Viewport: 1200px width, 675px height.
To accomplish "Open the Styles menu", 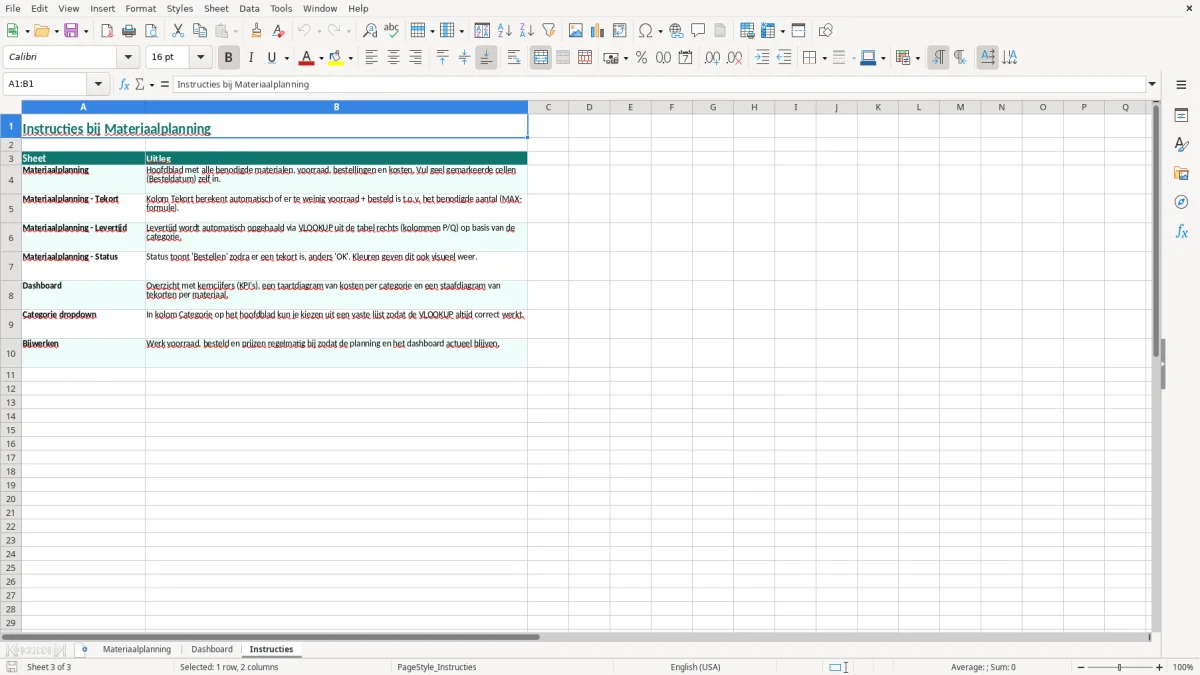I will tap(180, 8).
